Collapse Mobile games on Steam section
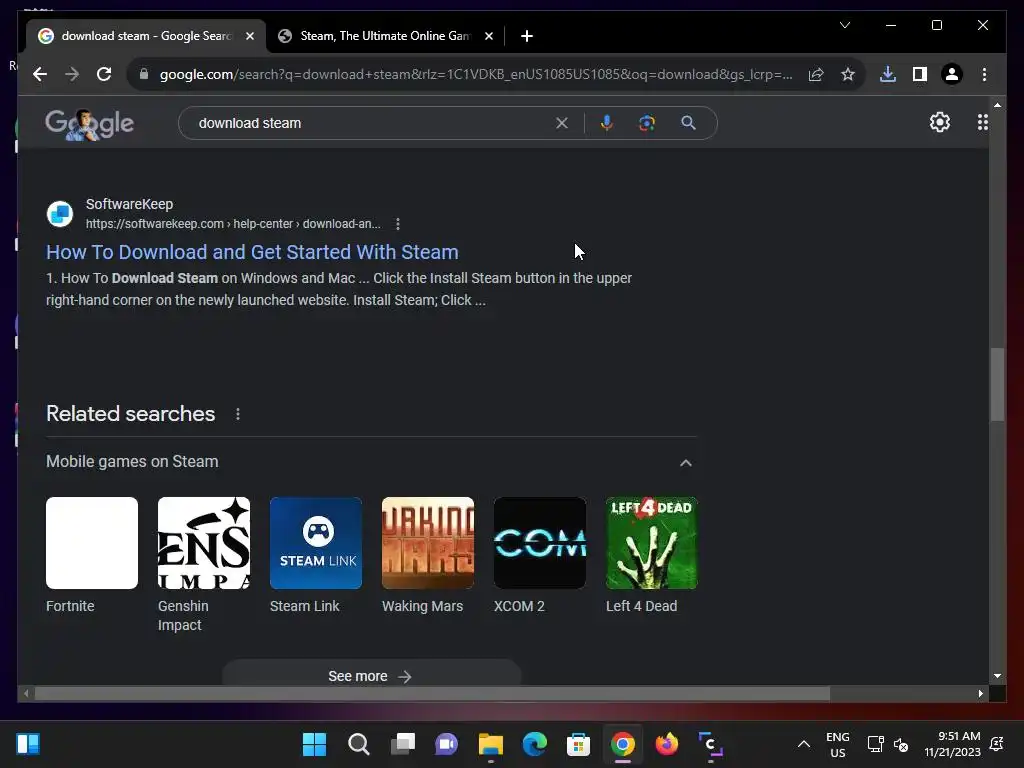This screenshot has height=768, width=1024. pyautogui.click(x=686, y=463)
